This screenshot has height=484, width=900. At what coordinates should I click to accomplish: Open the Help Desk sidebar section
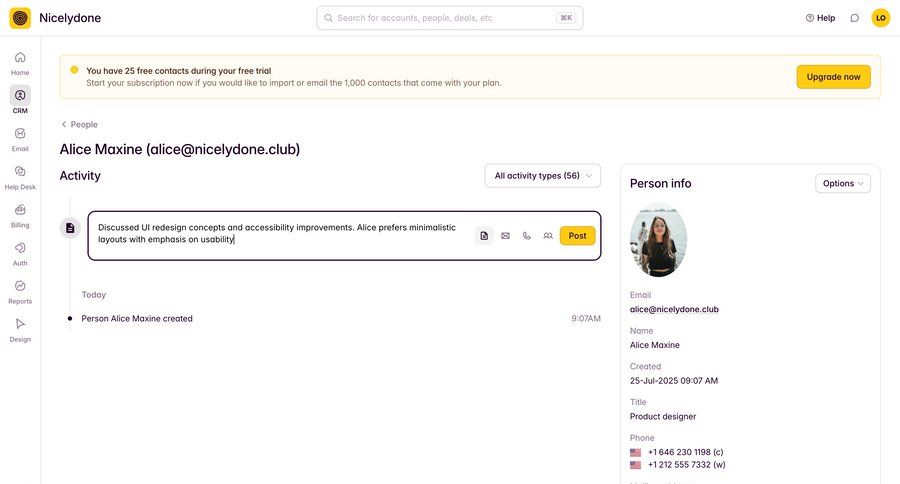20,177
